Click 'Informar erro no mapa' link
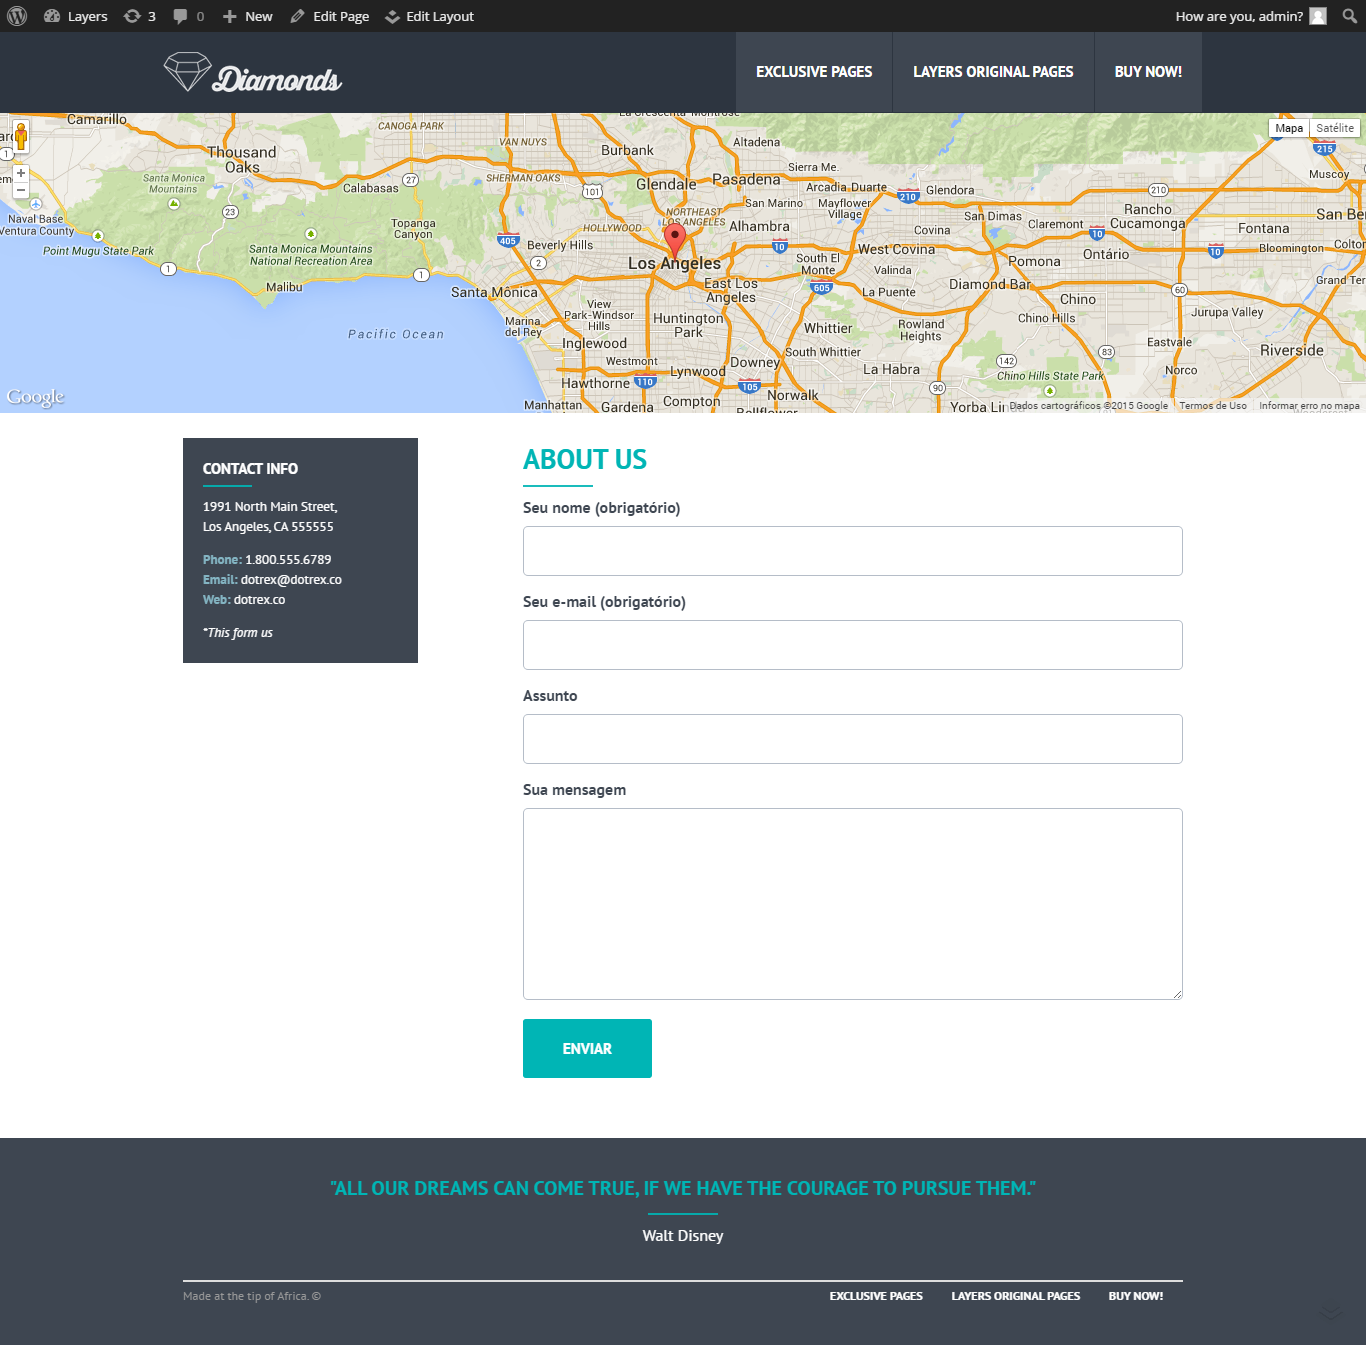Screen dimensions: 1366x1345 [x=1309, y=406]
